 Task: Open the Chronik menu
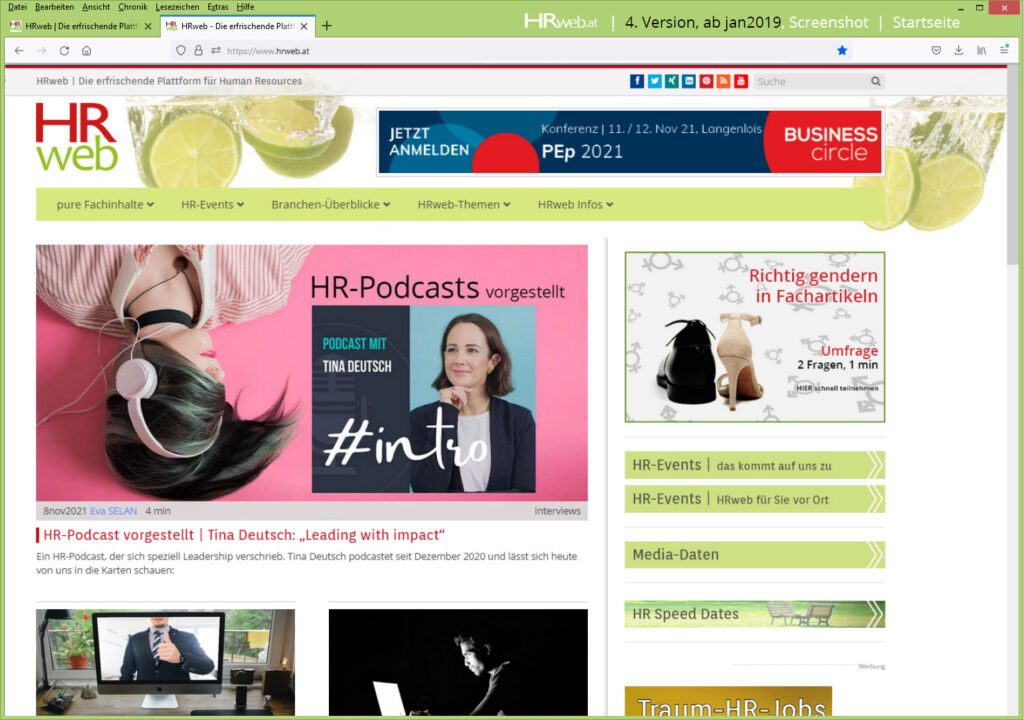(x=133, y=7)
